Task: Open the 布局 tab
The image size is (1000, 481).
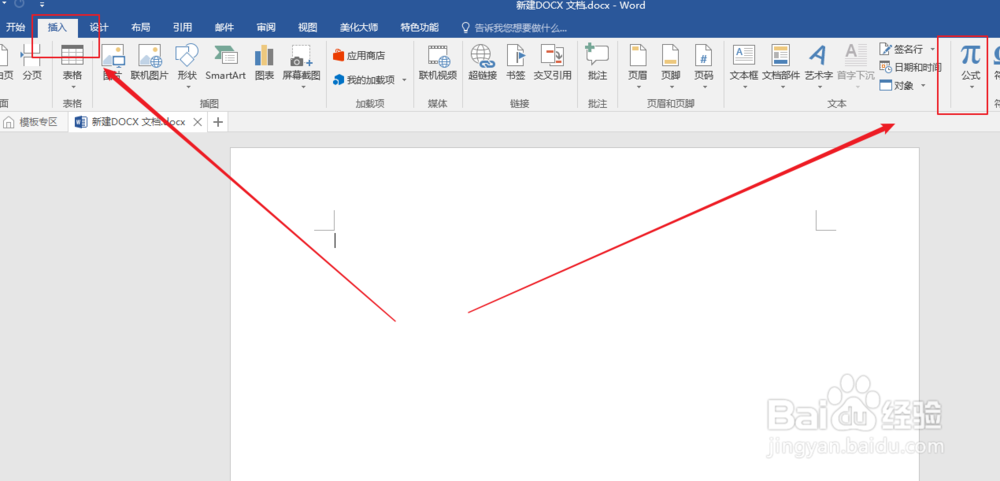Action: click(x=140, y=27)
